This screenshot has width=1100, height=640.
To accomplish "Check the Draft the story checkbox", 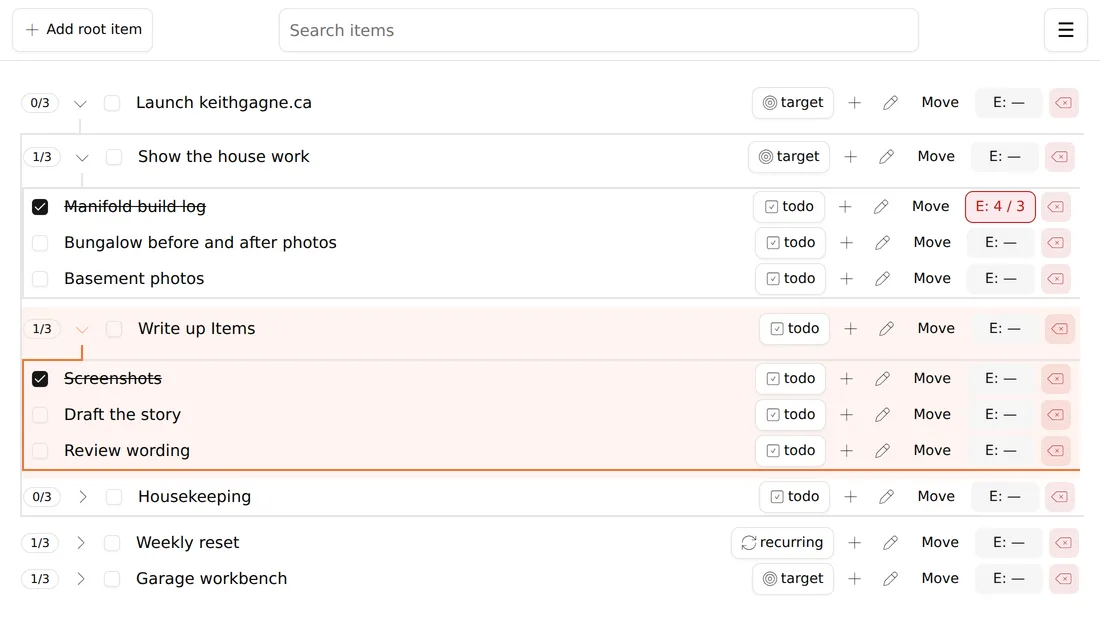I will coord(40,415).
